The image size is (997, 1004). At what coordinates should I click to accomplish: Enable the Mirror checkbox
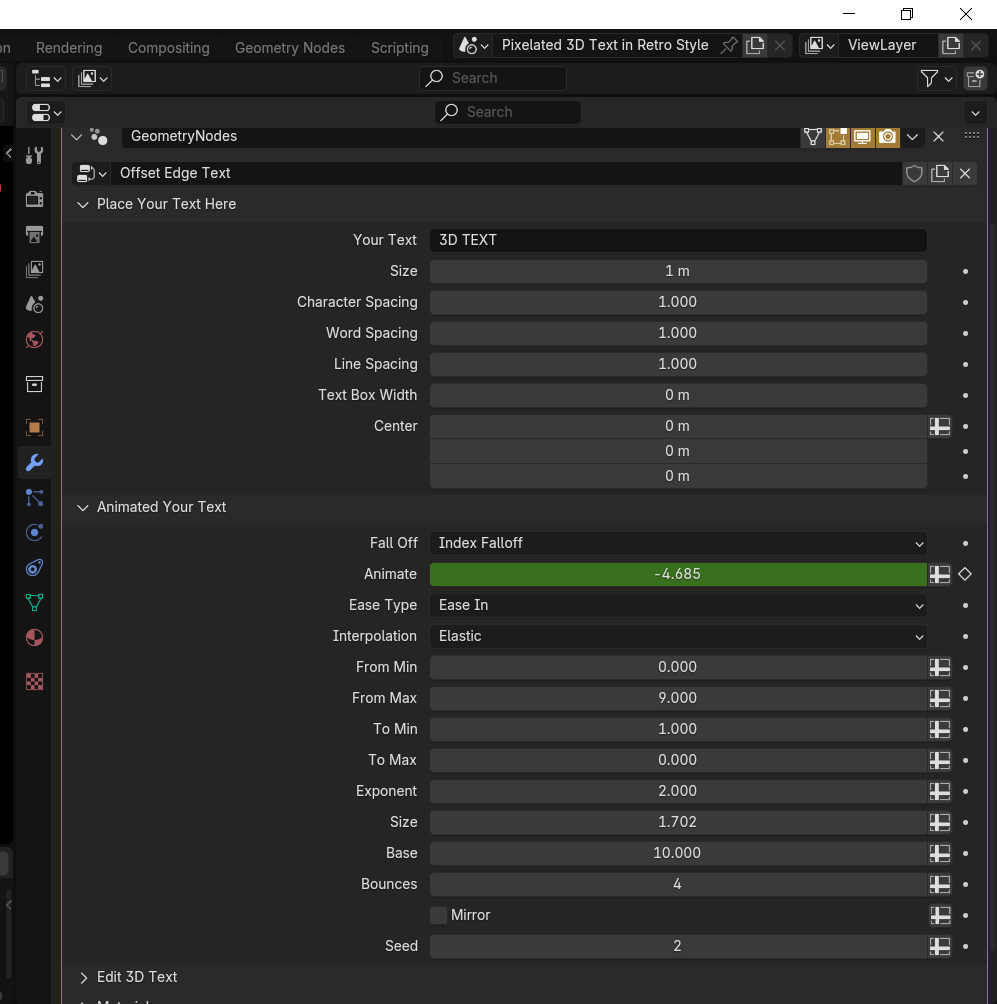(439, 915)
